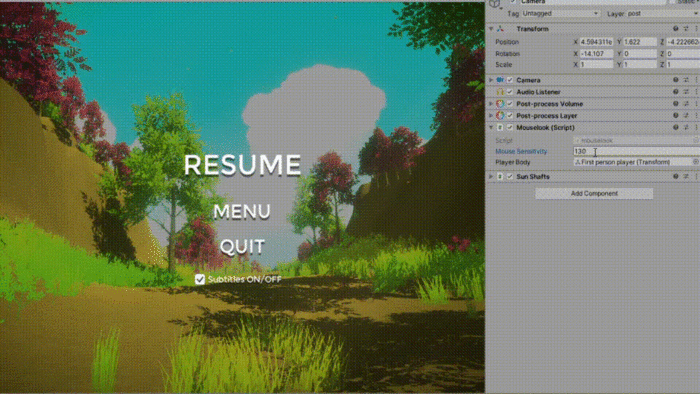Open Post-process Volume help icon
The width and height of the screenshot is (700, 394).
[x=675, y=104]
